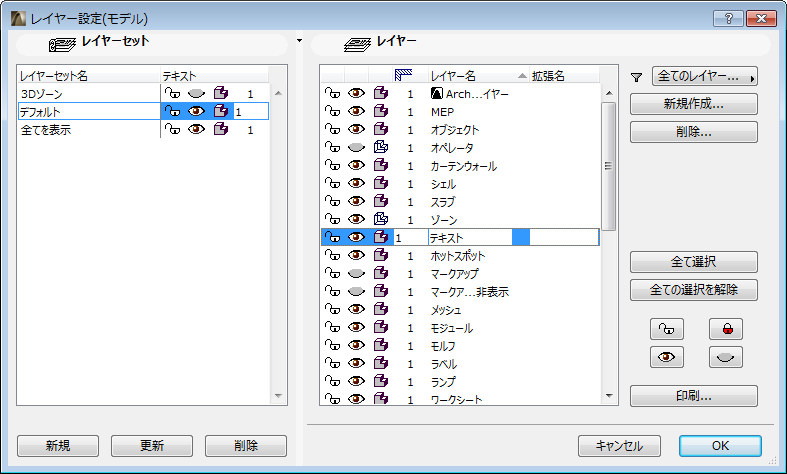Click intersection number field in デフォルト set
The width and height of the screenshot is (787, 474).
point(251,111)
